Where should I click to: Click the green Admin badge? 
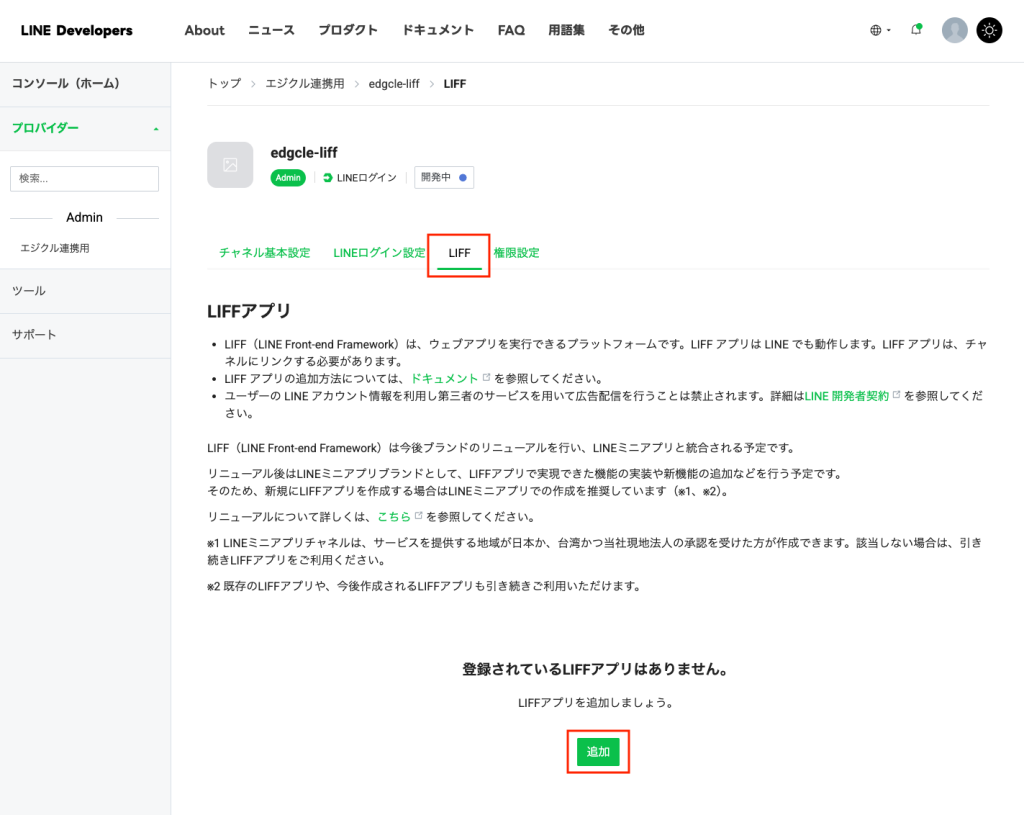point(288,178)
